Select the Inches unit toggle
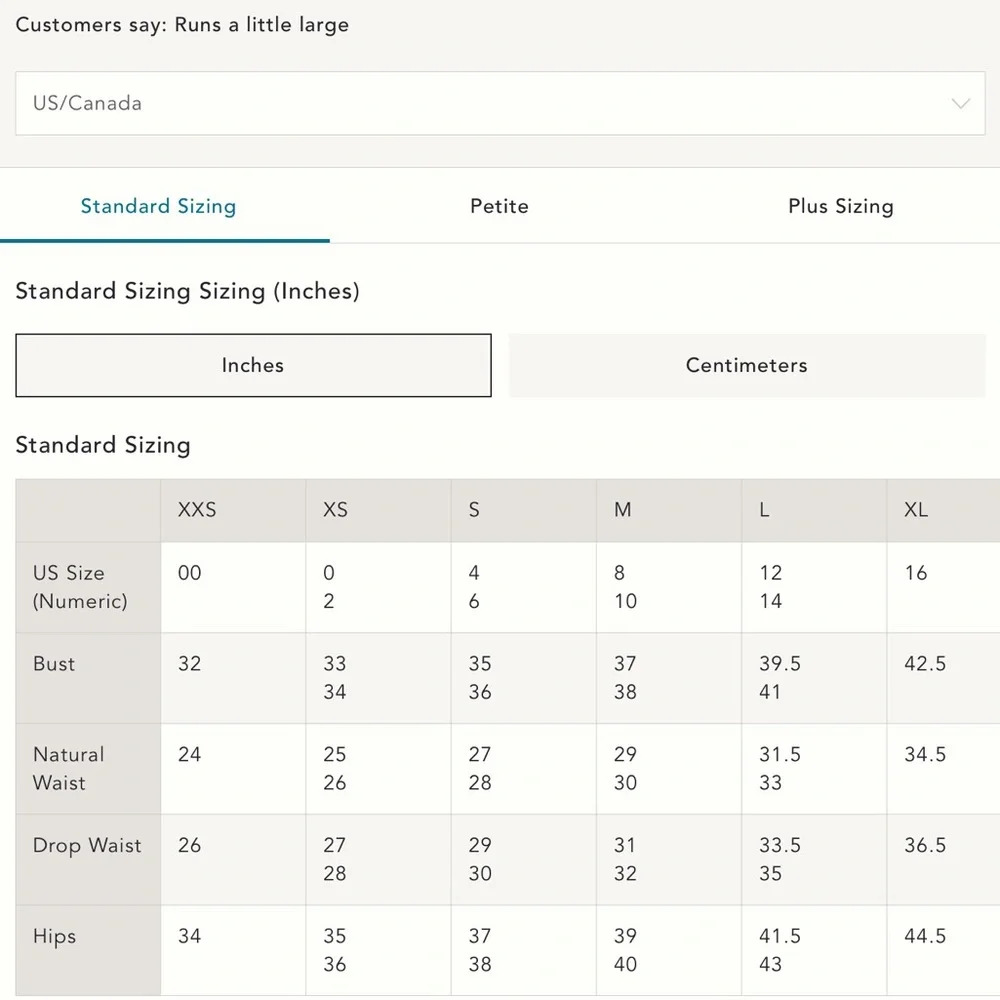 (x=253, y=366)
